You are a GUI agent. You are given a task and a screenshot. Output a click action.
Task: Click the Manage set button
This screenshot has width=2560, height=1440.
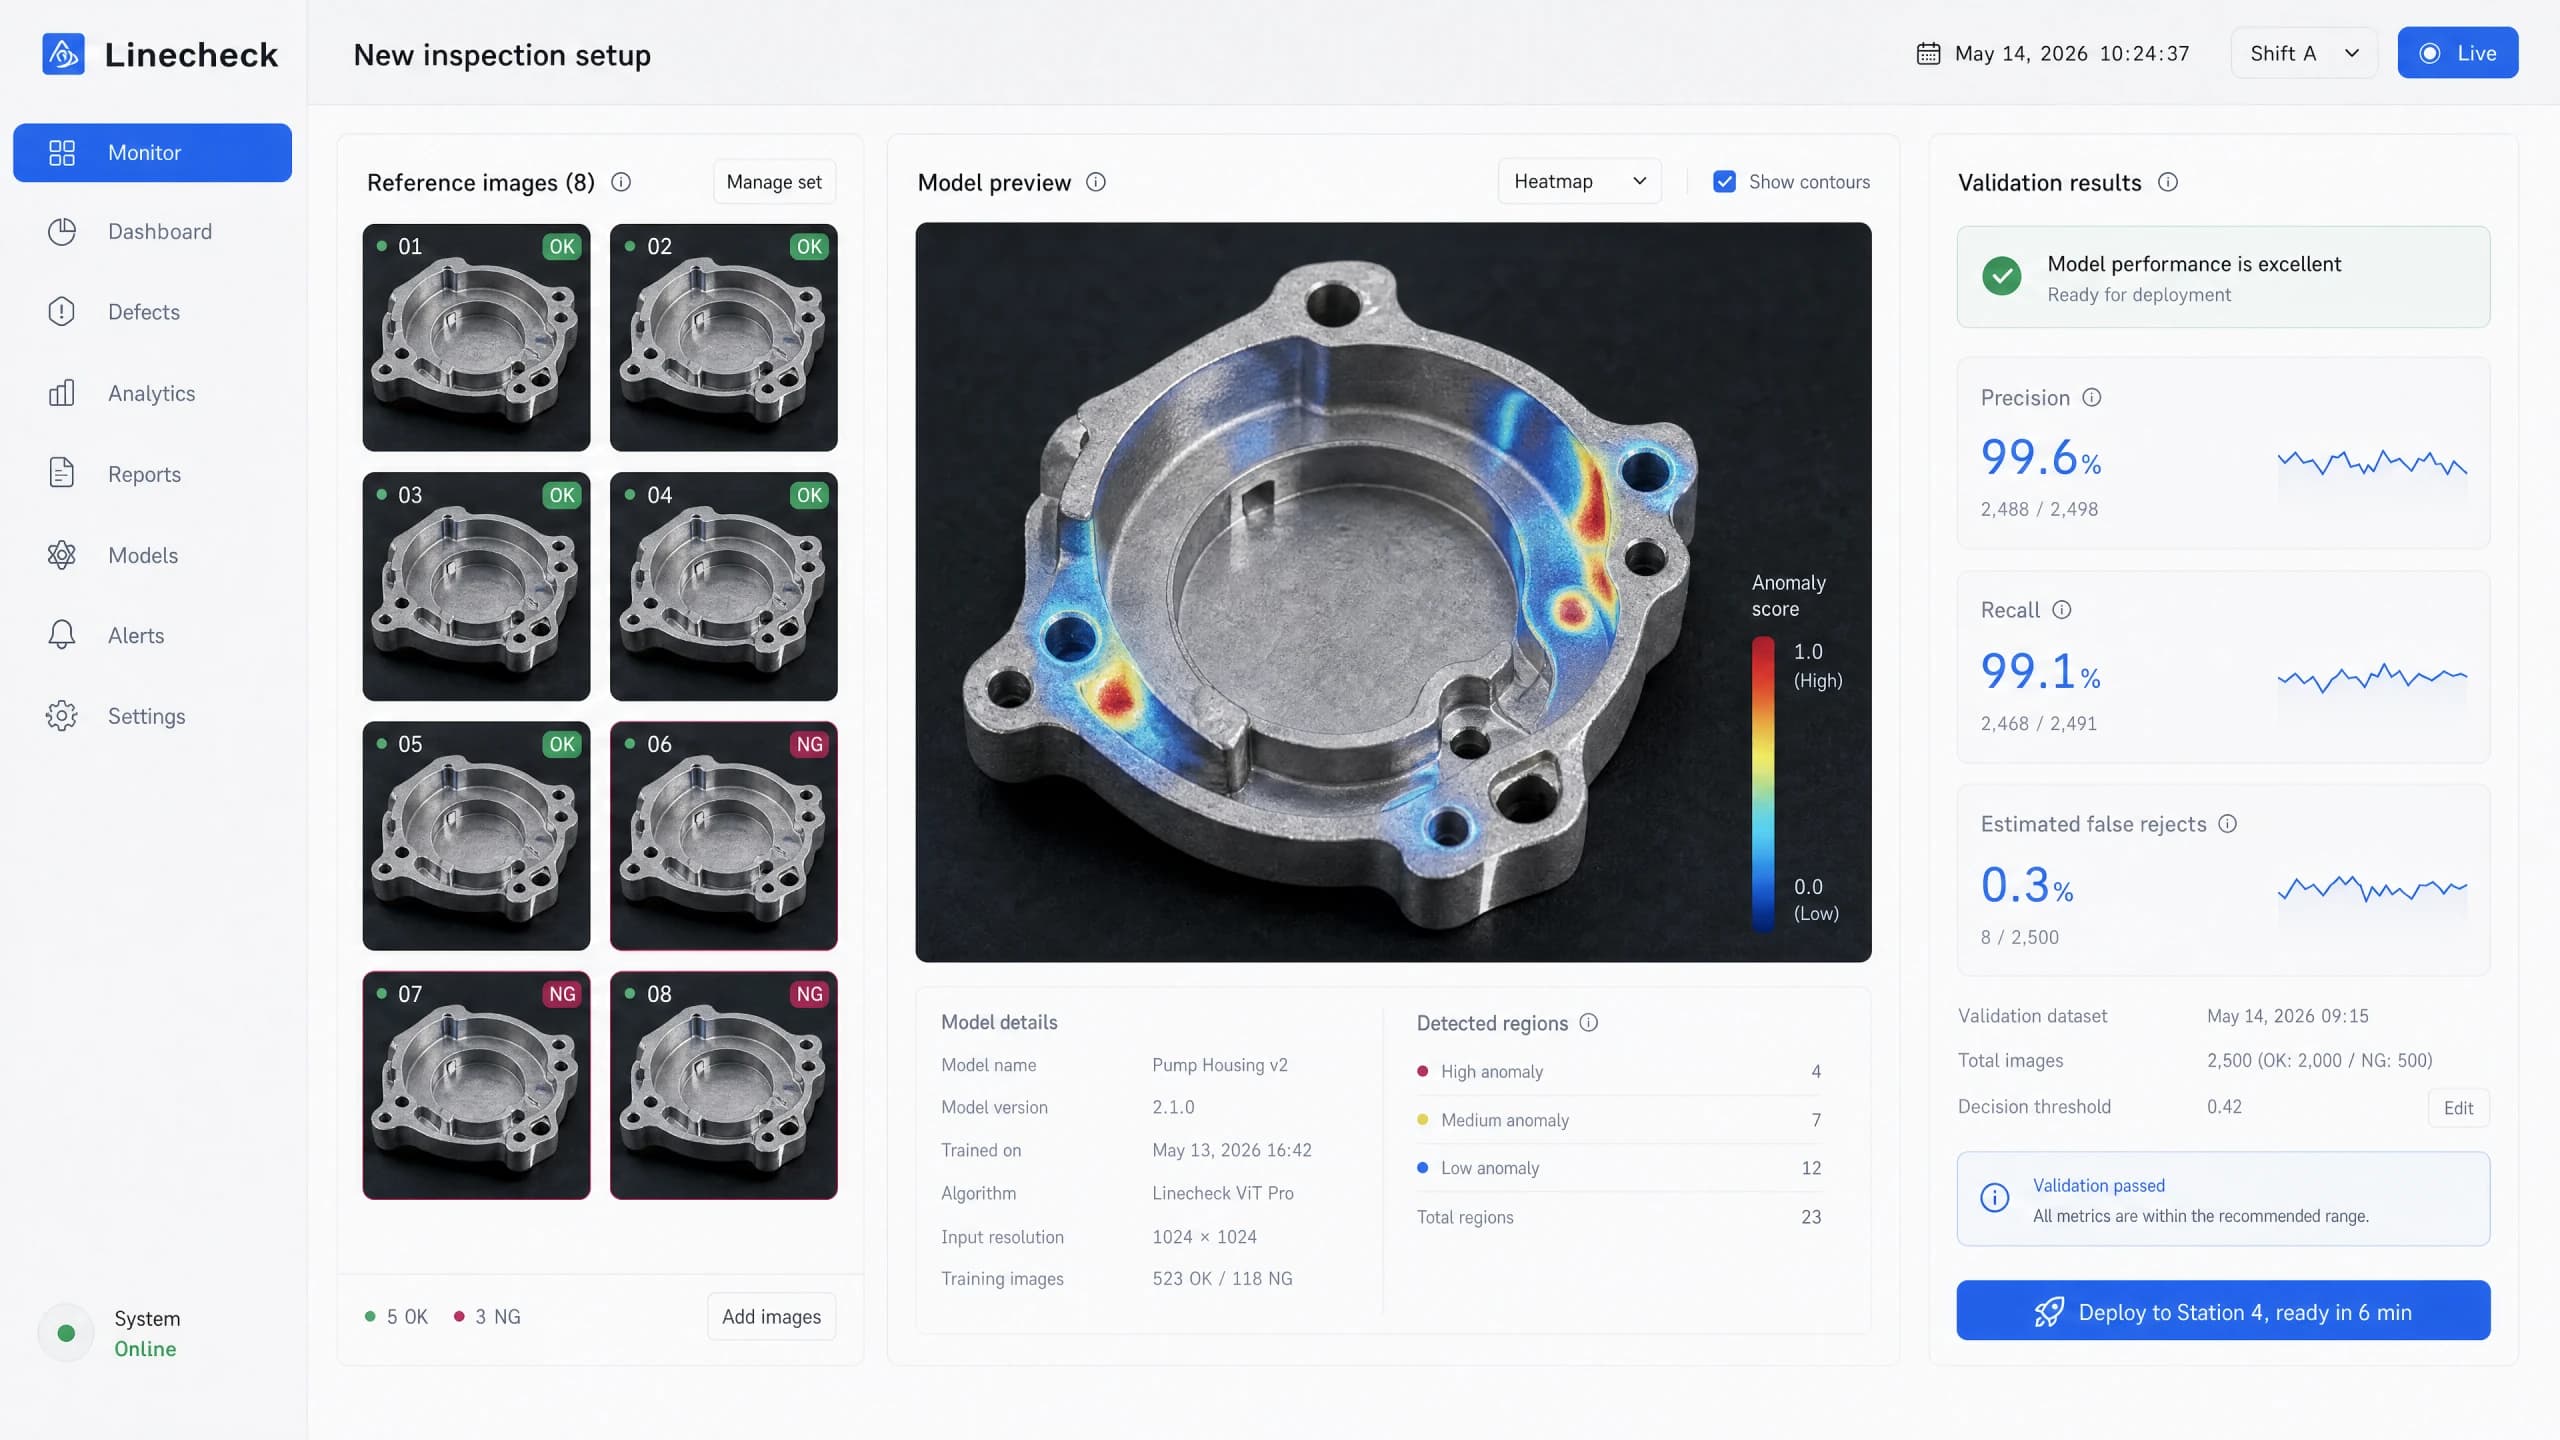[774, 182]
